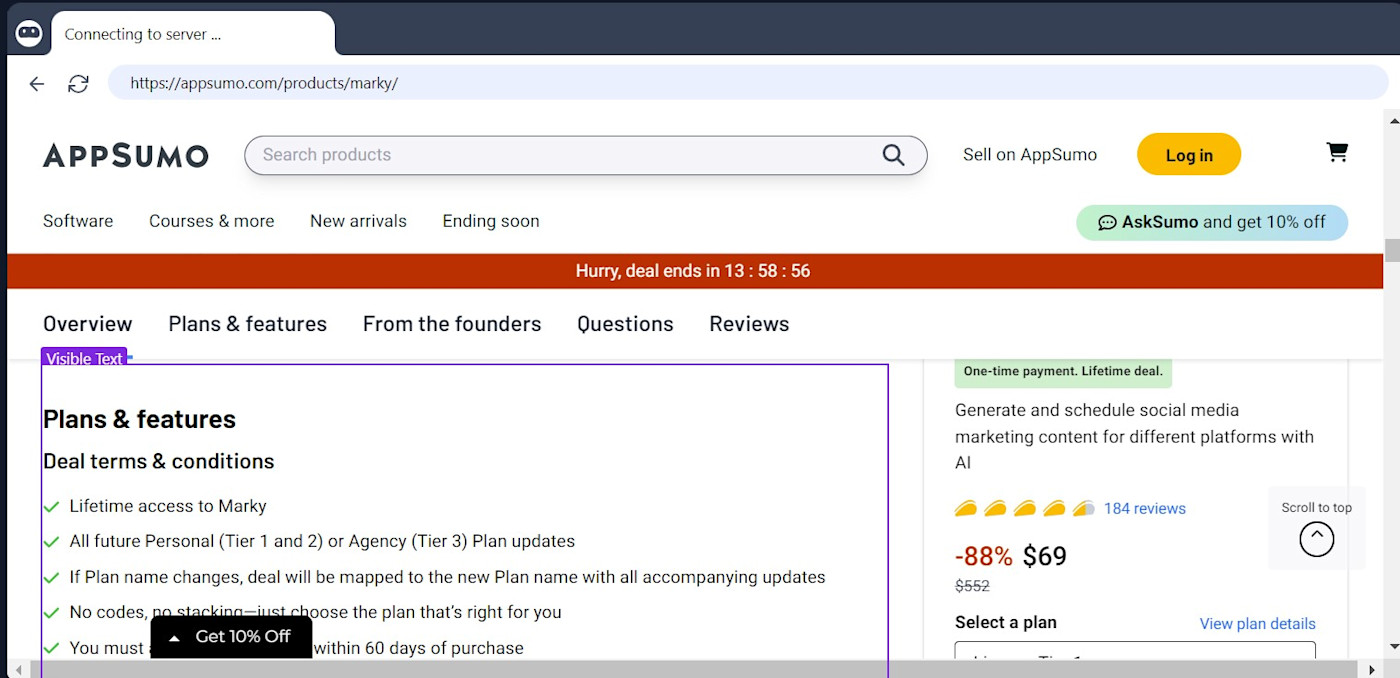Click AskSumo and get 10% off
The height and width of the screenshot is (678, 1400).
(1212, 222)
